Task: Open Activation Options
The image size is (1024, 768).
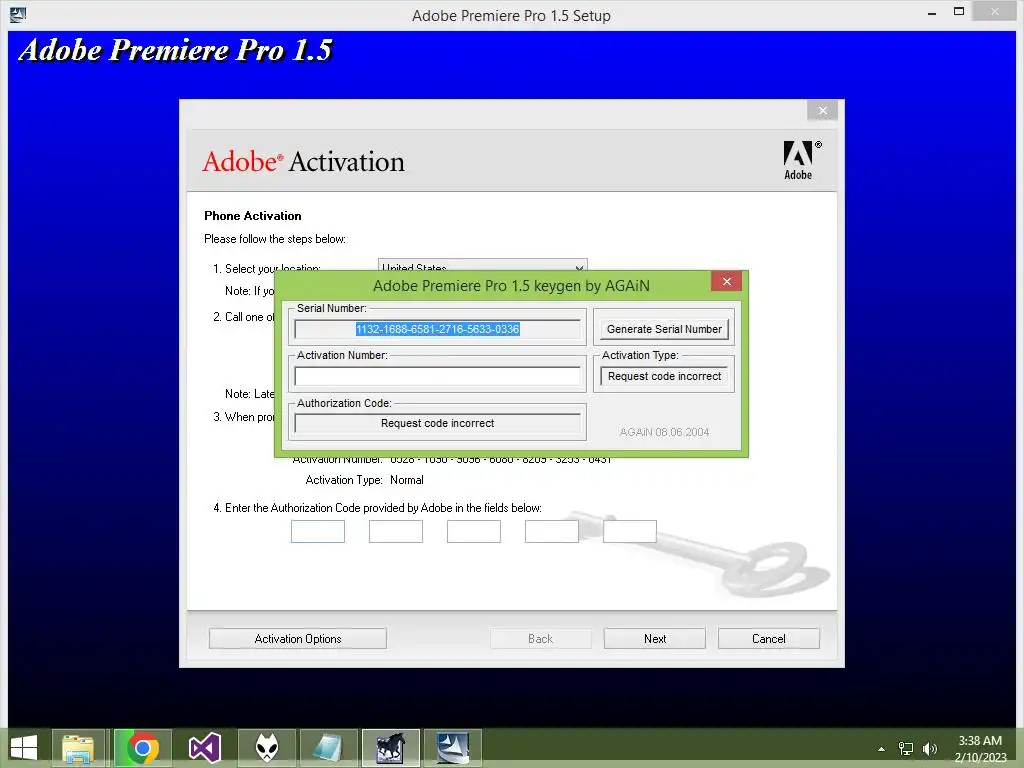Action: click(298, 639)
